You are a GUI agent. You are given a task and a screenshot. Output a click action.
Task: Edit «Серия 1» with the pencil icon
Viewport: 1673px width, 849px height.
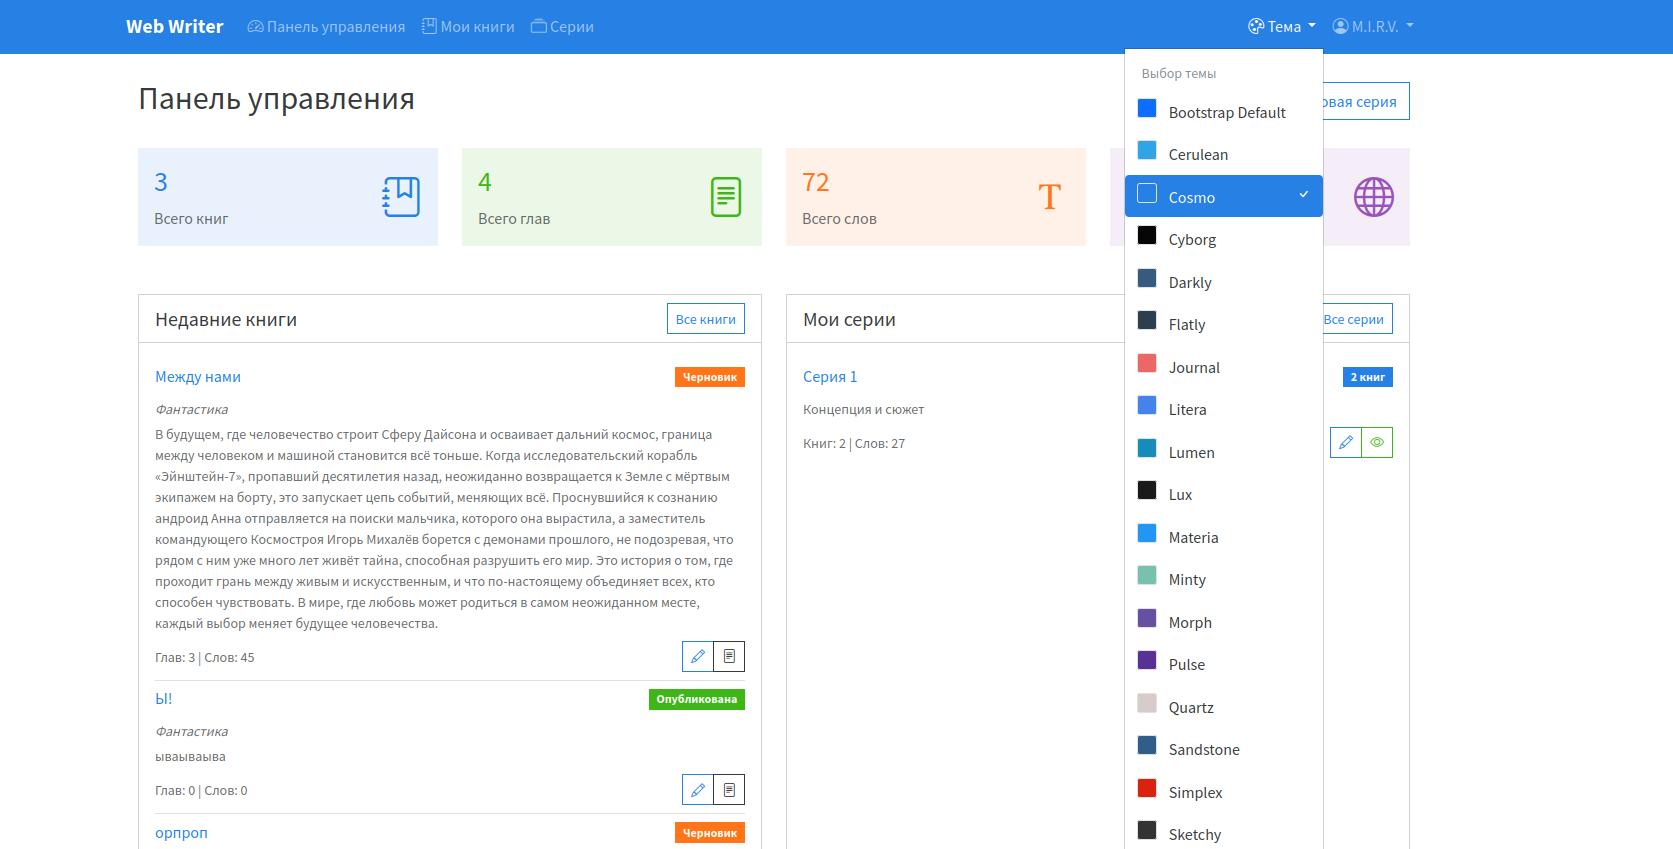[1346, 442]
